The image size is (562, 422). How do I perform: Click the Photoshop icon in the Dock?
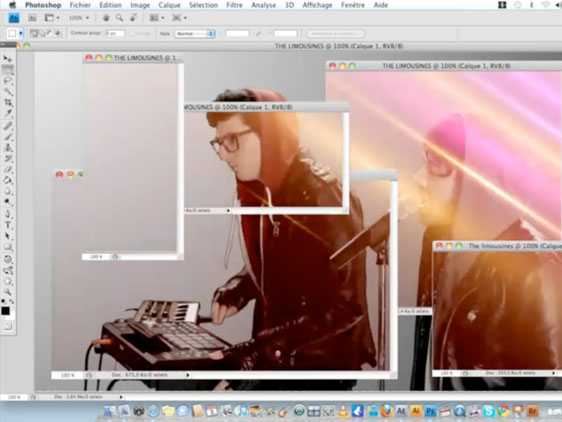tap(430, 411)
